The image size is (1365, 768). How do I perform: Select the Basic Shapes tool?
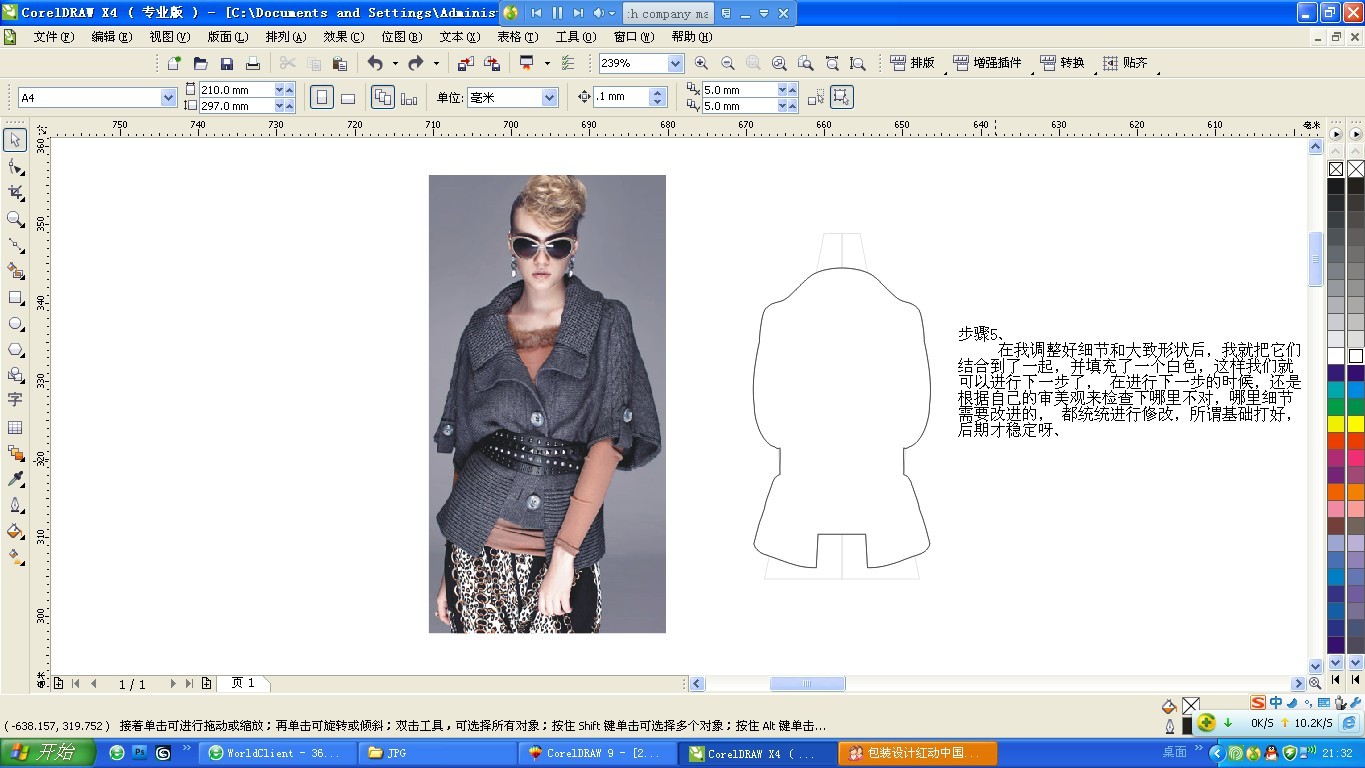(x=15, y=375)
